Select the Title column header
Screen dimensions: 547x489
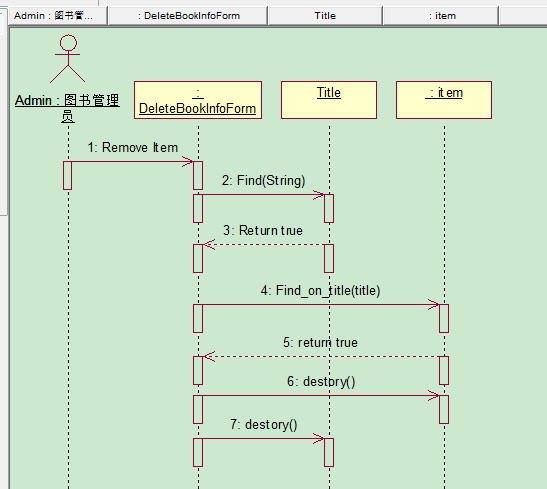click(x=325, y=16)
